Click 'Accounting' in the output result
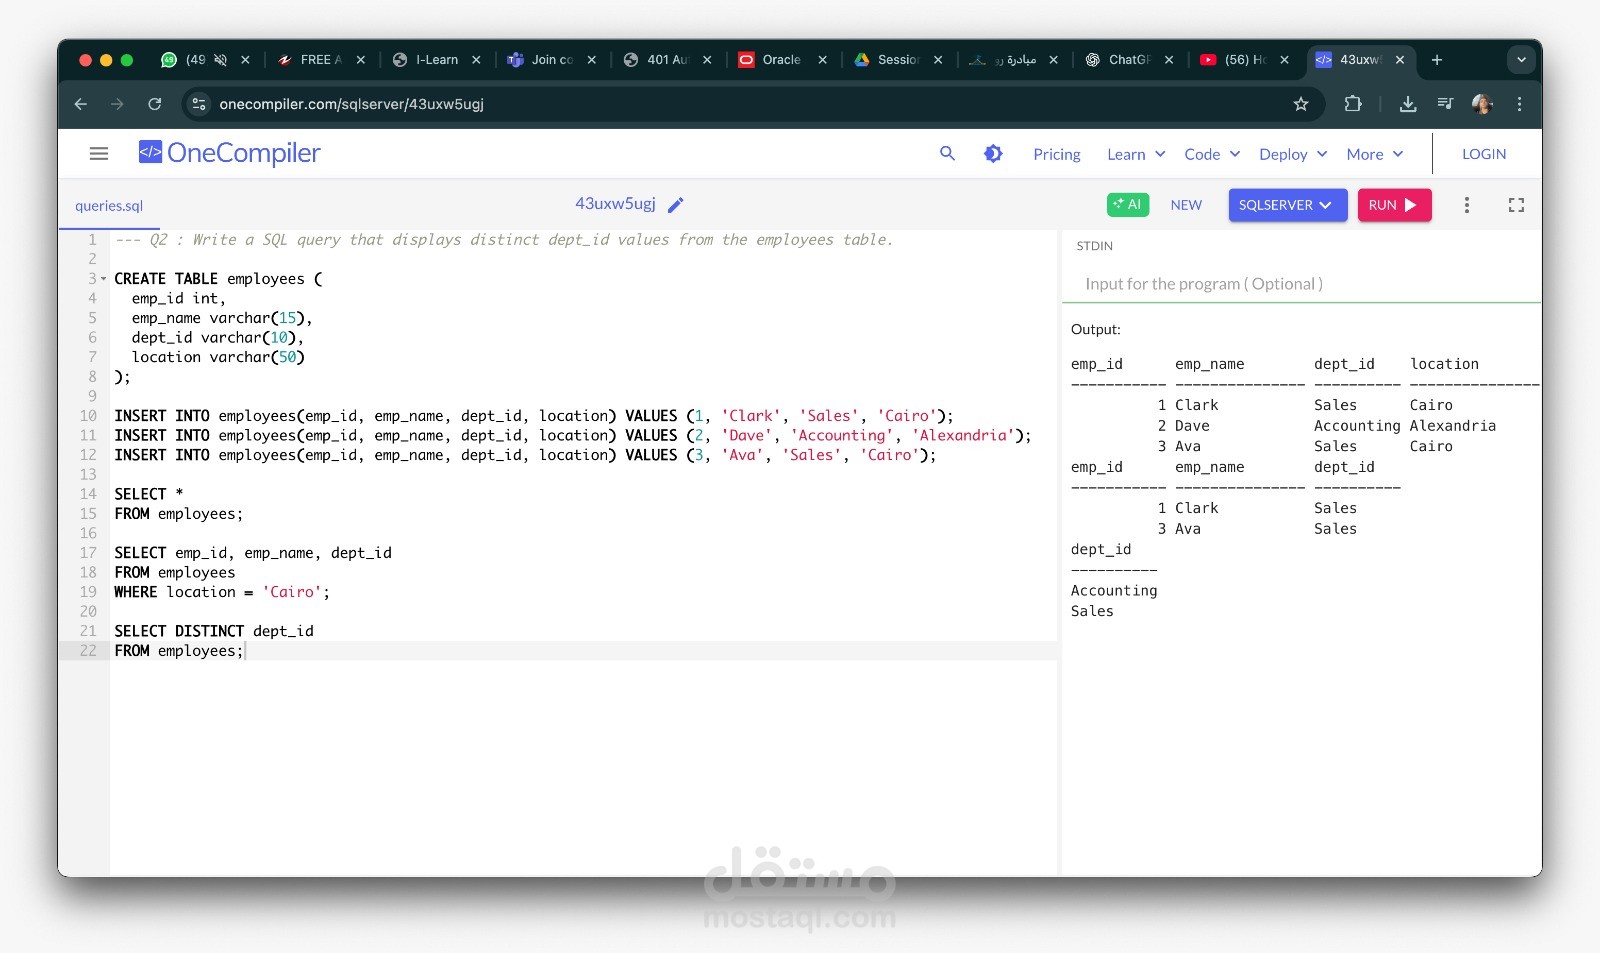The width and height of the screenshot is (1600, 953). pos(1114,591)
